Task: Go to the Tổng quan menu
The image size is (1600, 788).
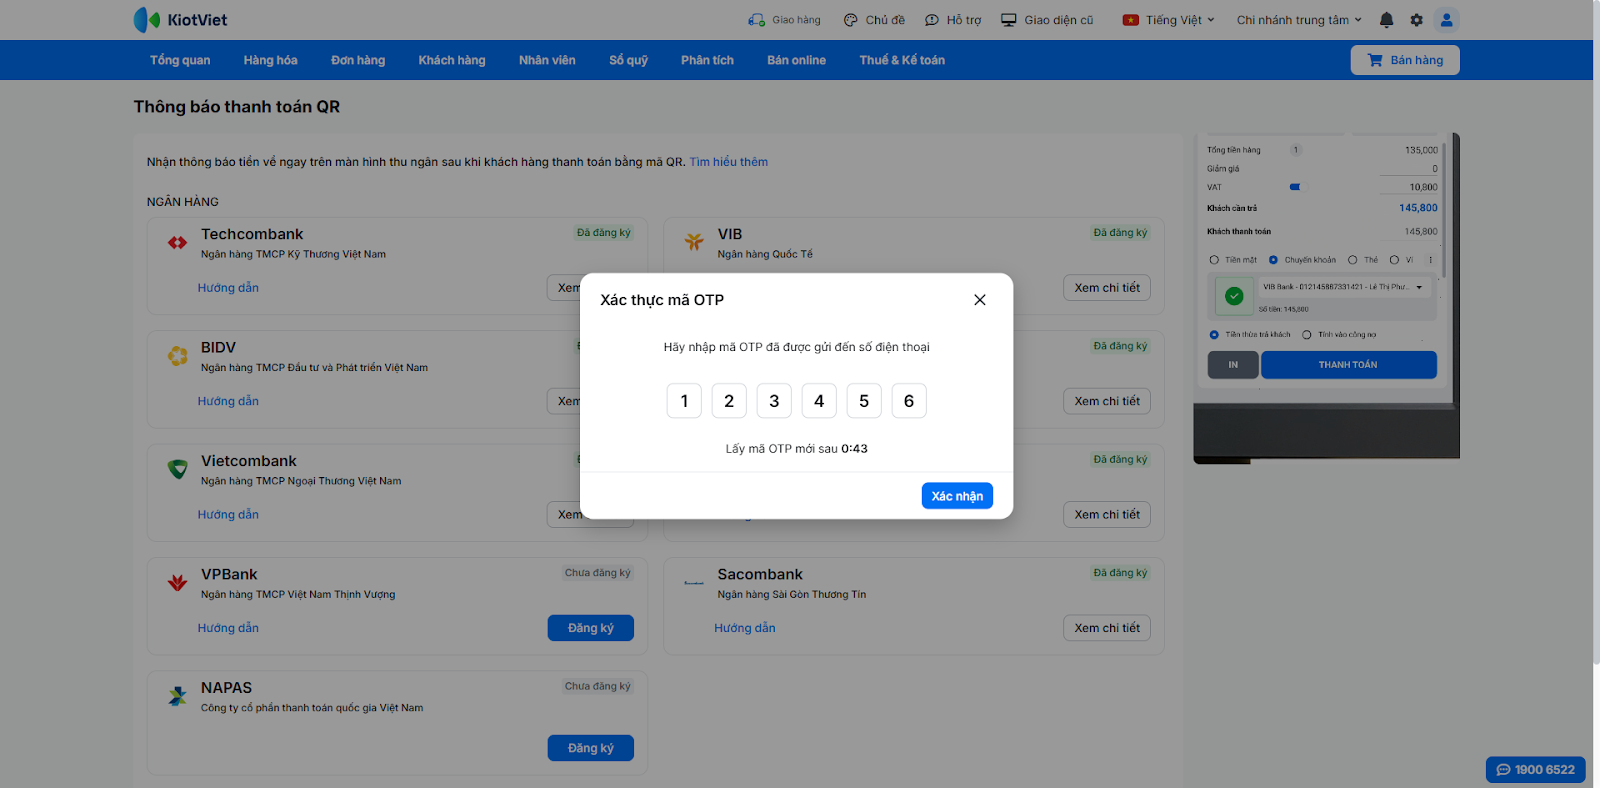Action: point(180,60)
